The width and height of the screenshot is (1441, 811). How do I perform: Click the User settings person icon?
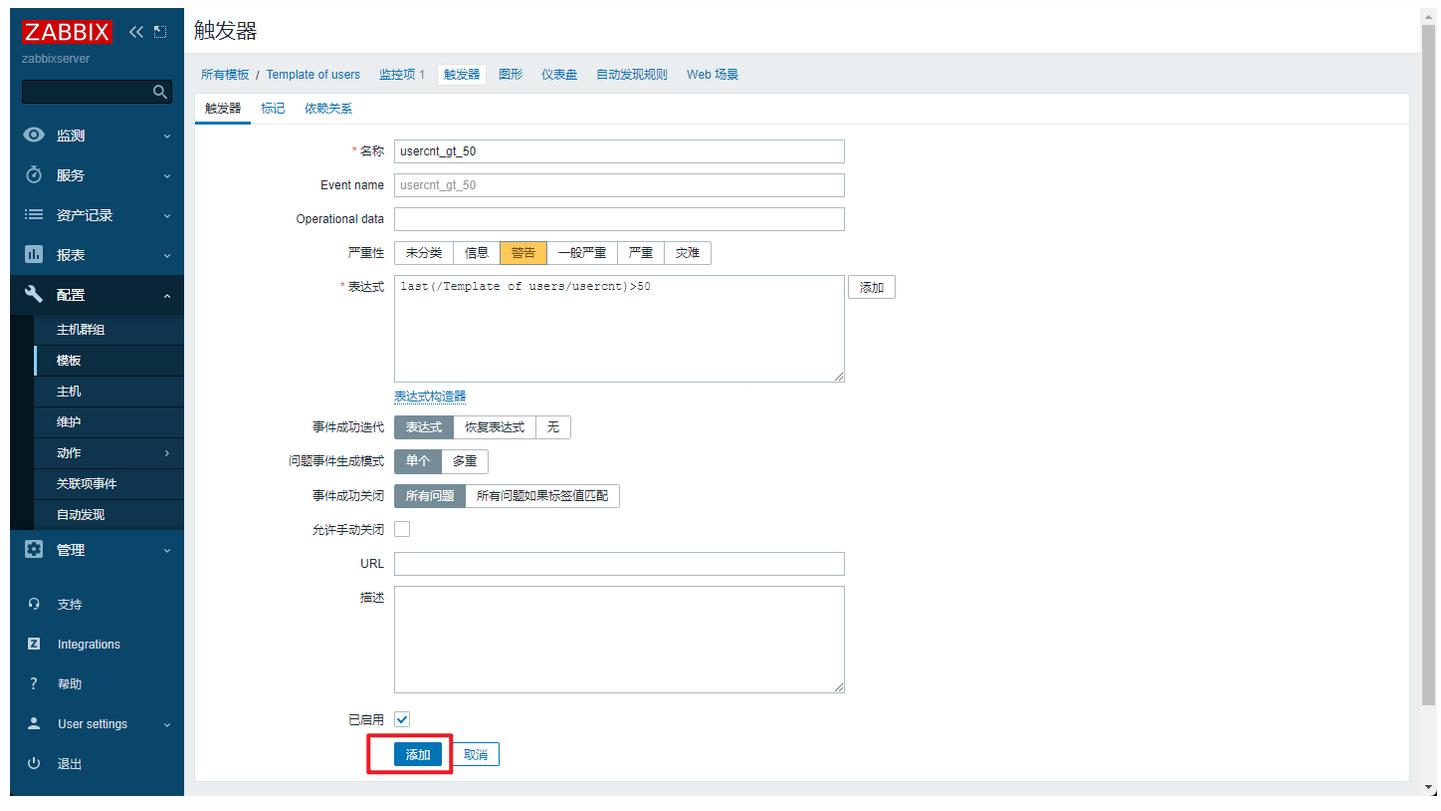[34, 723]
